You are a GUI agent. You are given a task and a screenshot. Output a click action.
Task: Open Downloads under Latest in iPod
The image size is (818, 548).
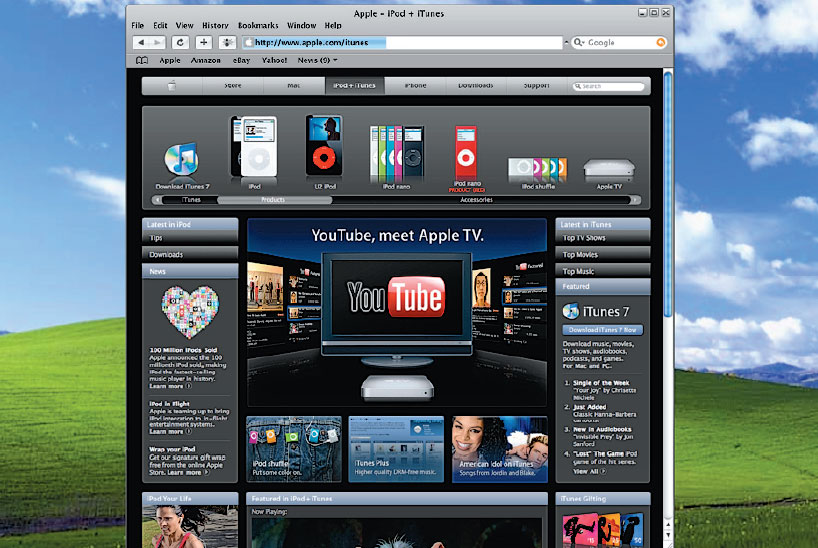190,255
